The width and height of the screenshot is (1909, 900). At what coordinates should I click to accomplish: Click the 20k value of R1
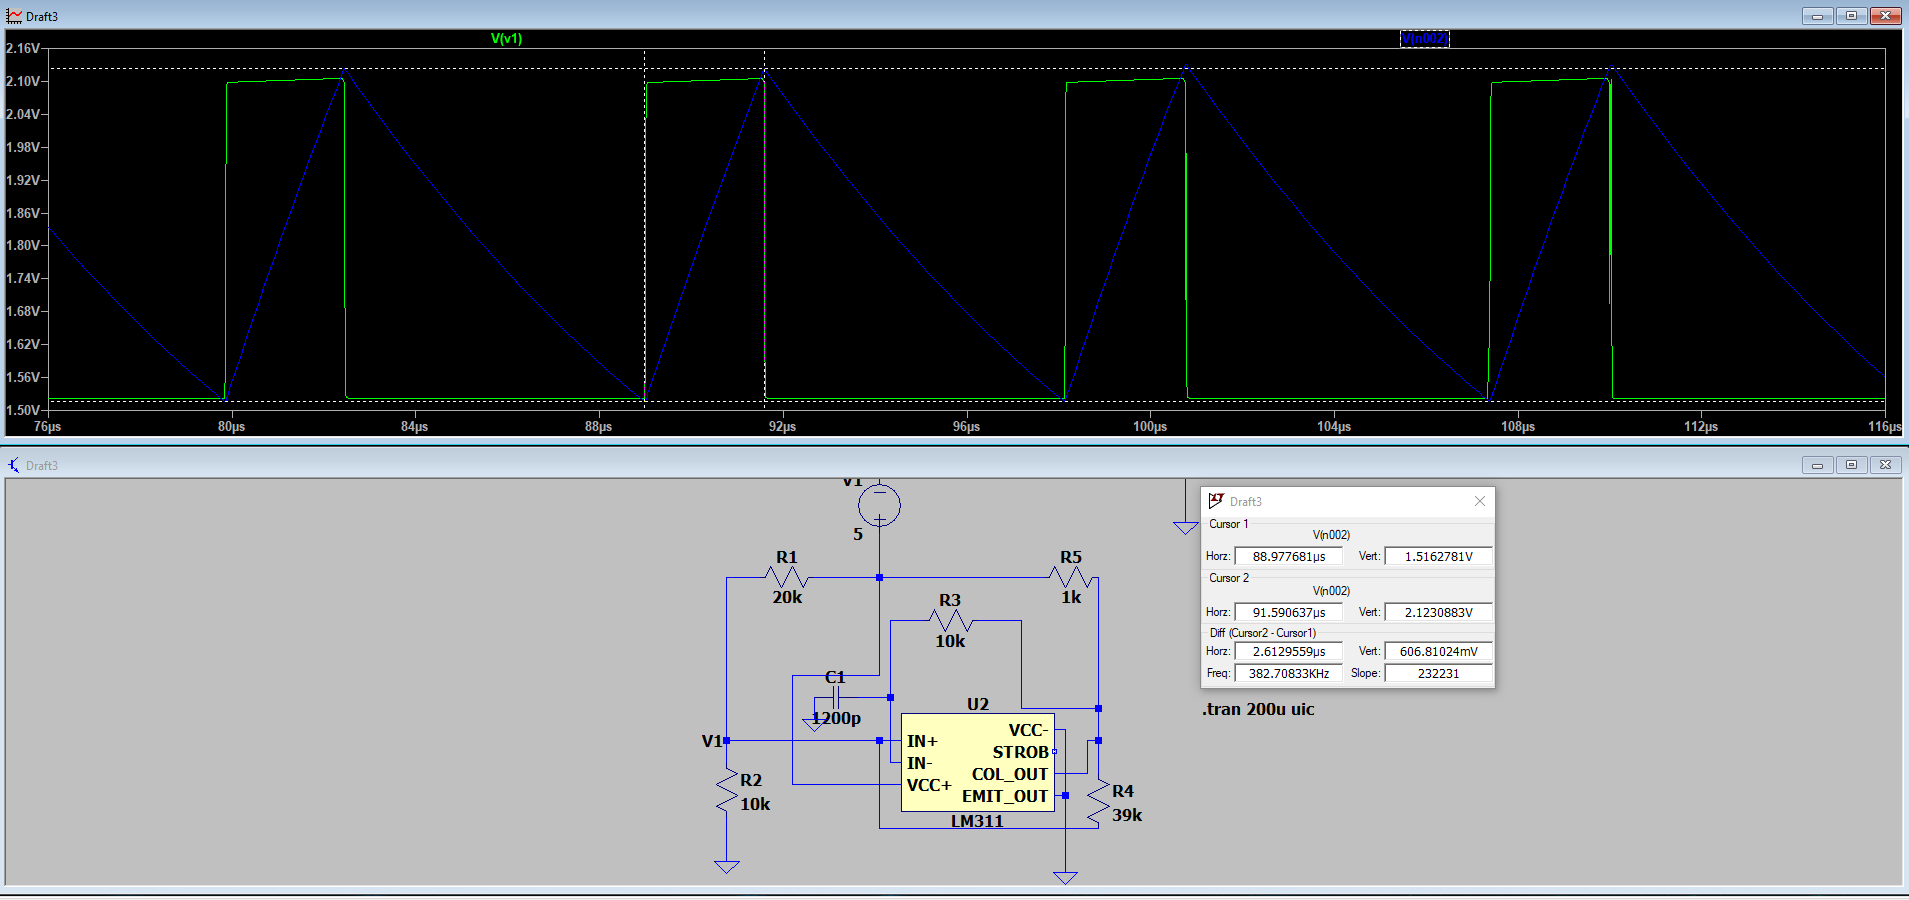point(787,597)
